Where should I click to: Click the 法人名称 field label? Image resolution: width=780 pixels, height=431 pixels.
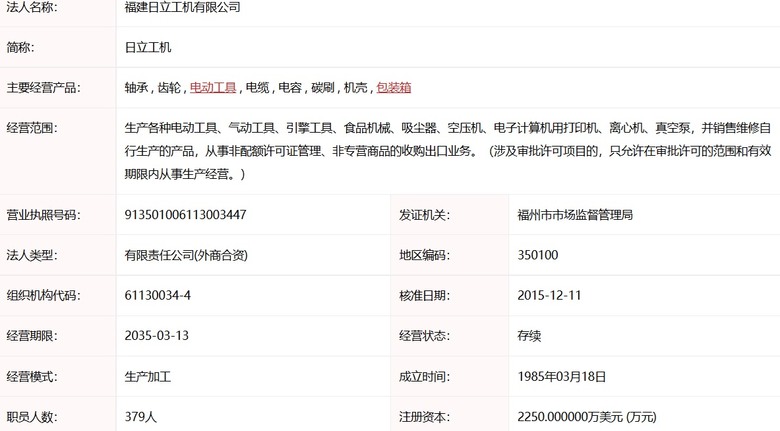coord(32,7)
